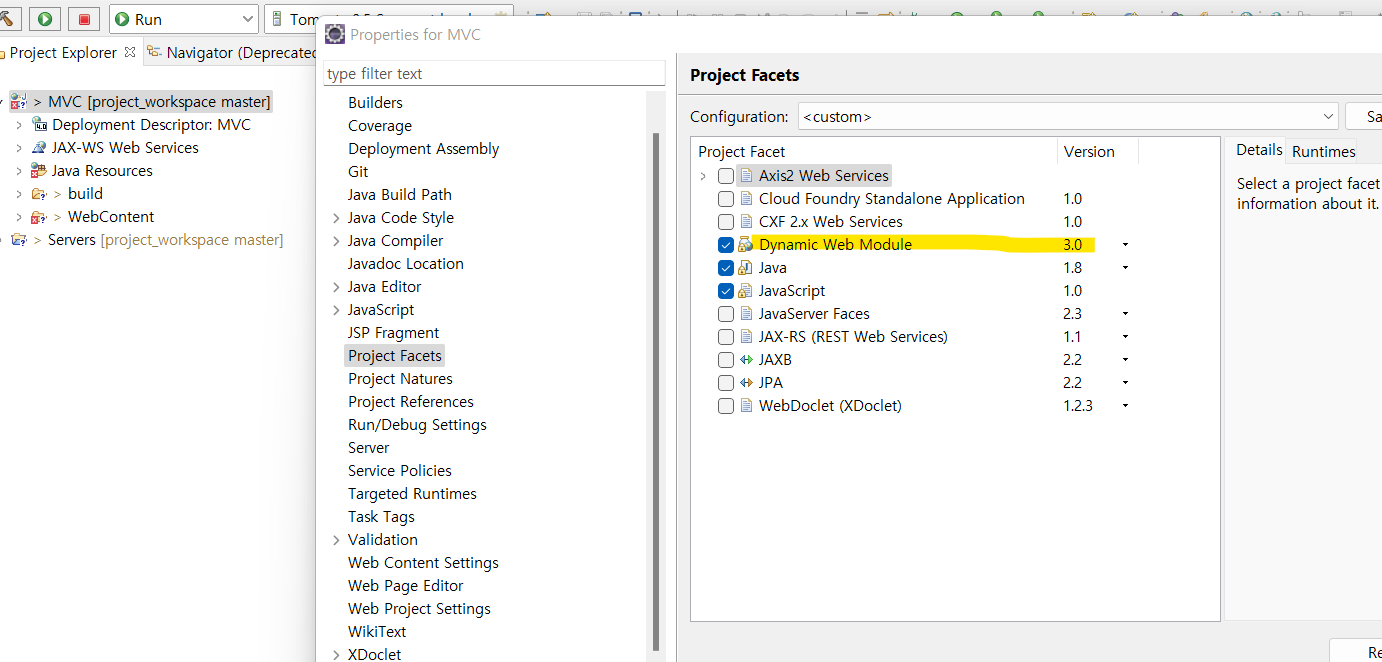This screenshot has height=662, width=1382.
Task: Open the Run launch mode dropdown
Action: point(248,19)
